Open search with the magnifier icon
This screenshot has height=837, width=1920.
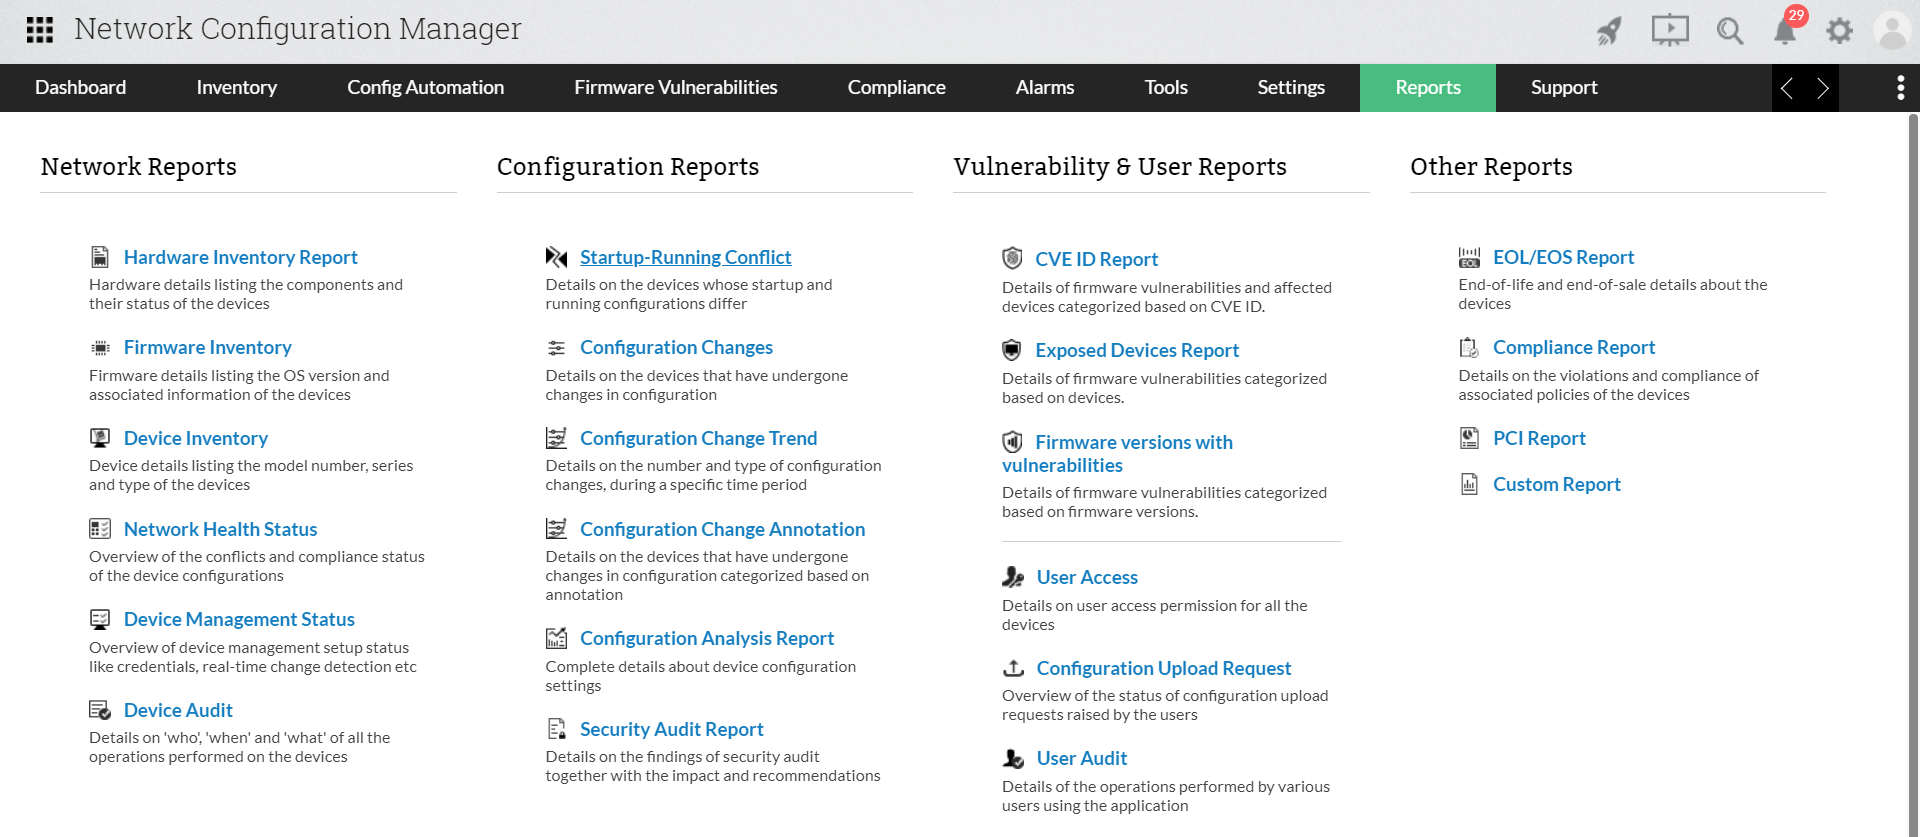(1729, 31)
